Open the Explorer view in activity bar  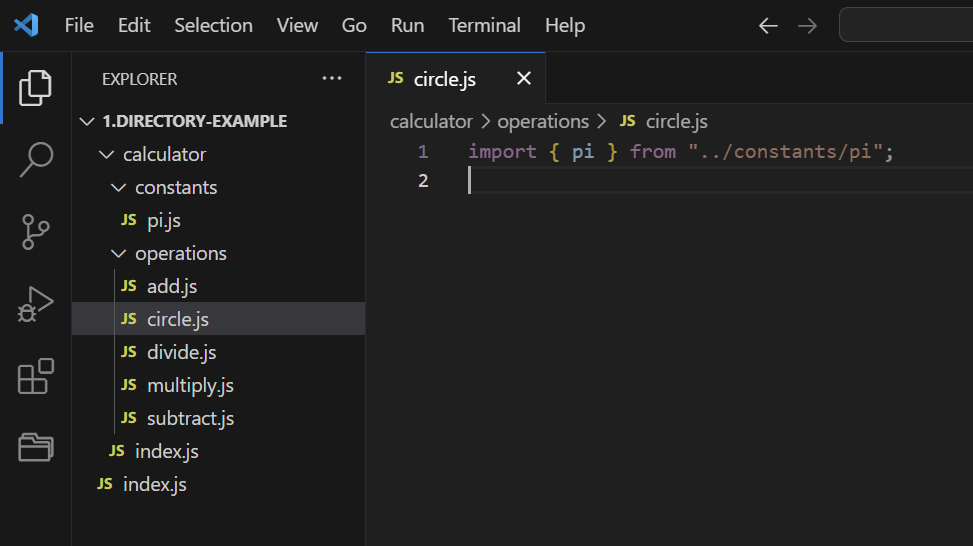tap(35, 87)
